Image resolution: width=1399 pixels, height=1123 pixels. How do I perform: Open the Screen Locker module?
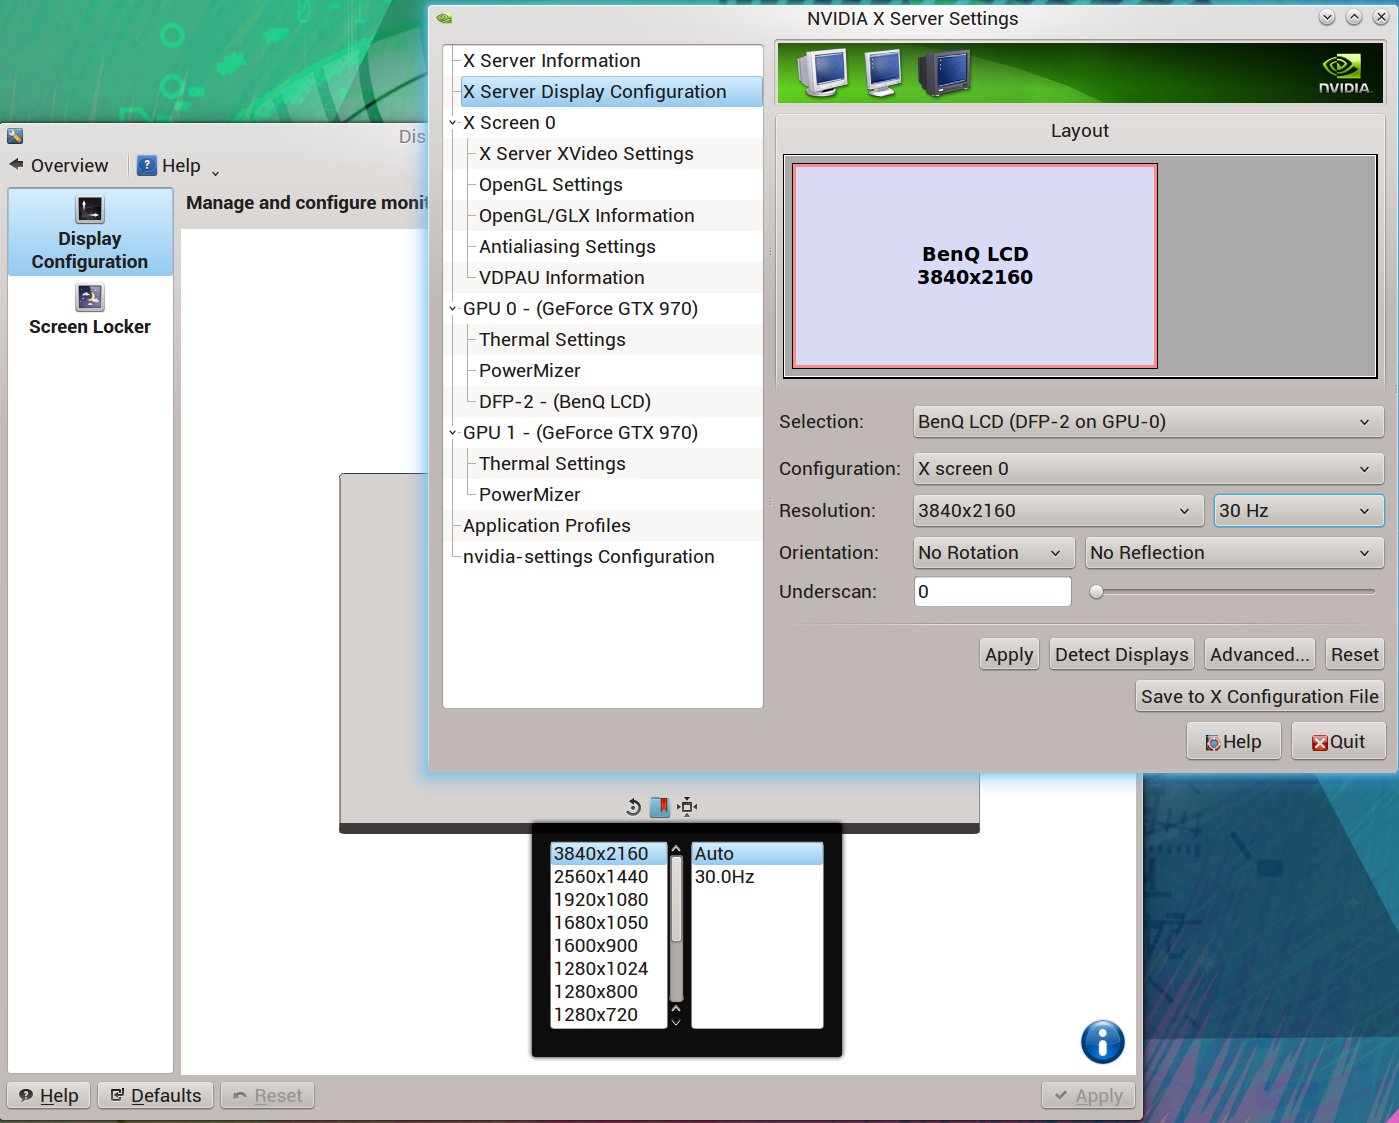click(90, 310)
